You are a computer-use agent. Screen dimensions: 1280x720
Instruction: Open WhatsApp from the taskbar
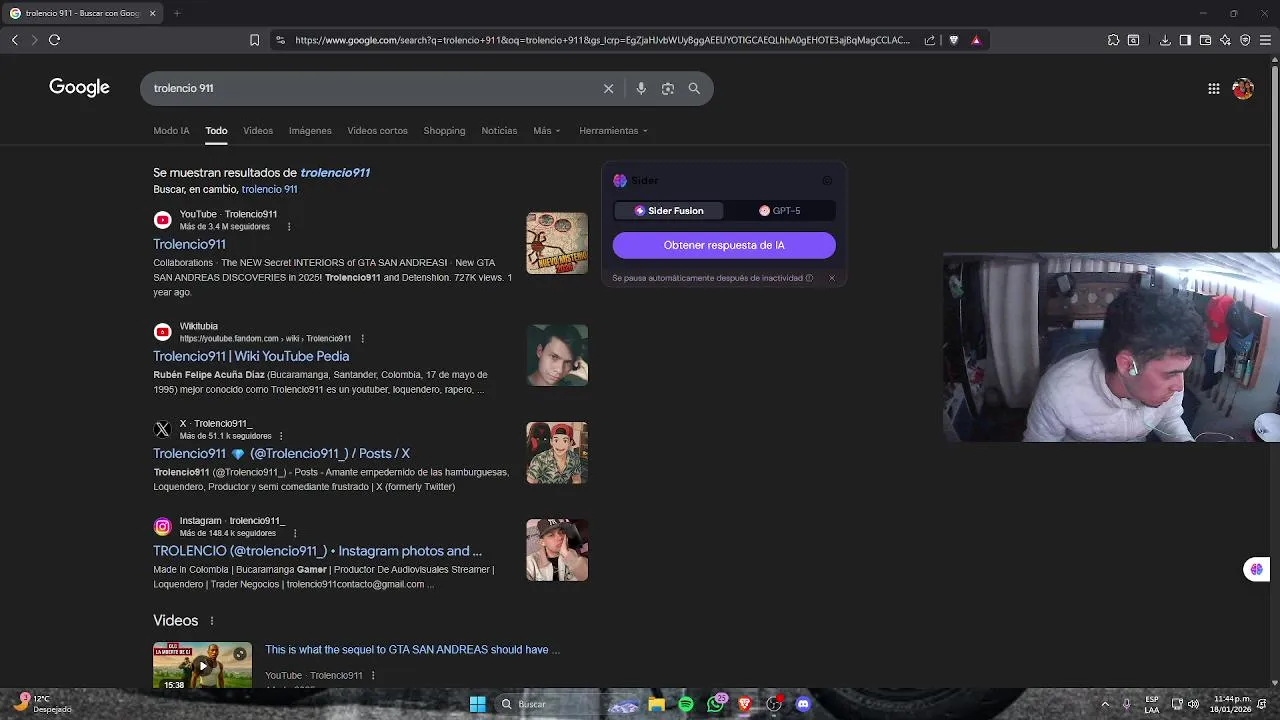[x=715, y=704]
